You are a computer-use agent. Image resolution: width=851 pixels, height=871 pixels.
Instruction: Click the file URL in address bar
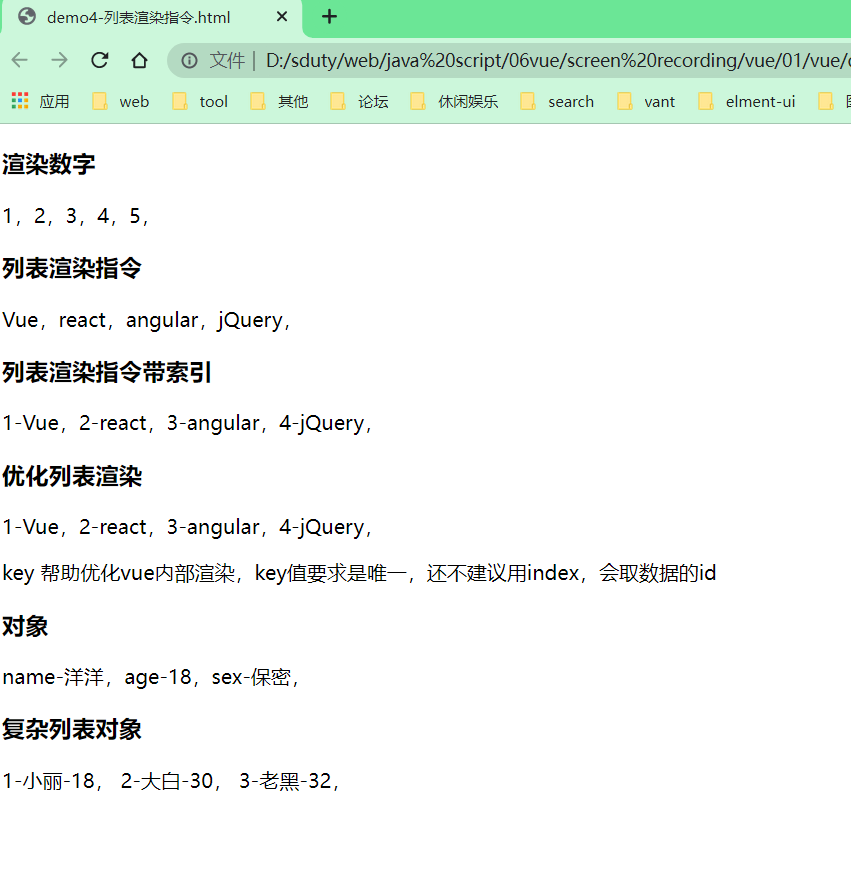coord(558,60)
